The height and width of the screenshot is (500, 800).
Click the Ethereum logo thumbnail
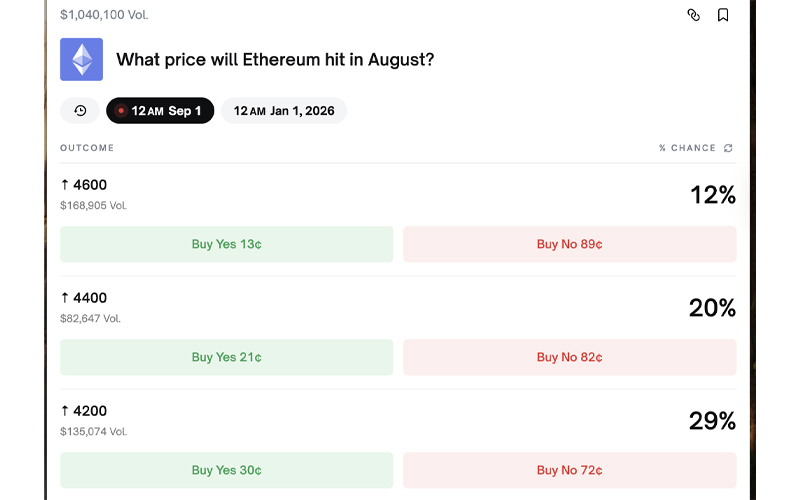(82, 59)
